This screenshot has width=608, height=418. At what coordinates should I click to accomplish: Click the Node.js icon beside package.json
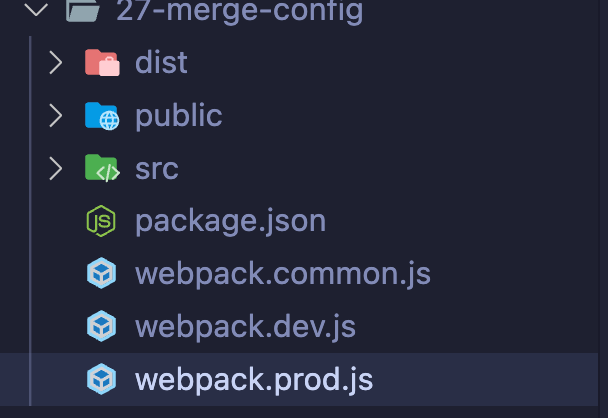101,221
